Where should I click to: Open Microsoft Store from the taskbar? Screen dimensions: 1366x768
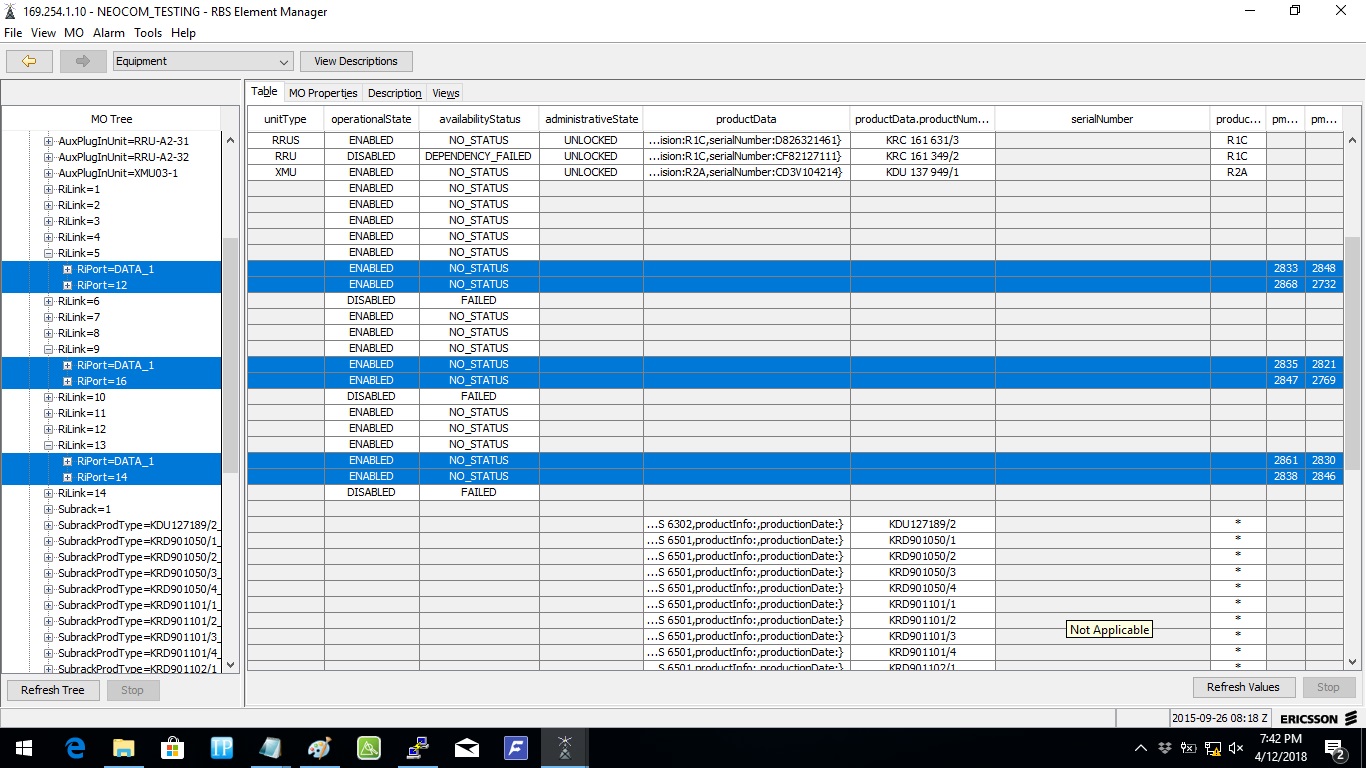[x=173, y=747]
